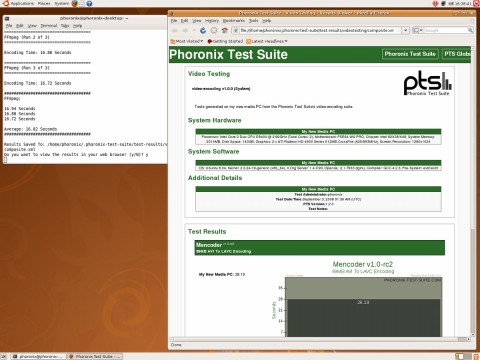This screenshot has height=360, width=480.
Task: Open the Terminal menu in terminal window
Action: (49, 26)
